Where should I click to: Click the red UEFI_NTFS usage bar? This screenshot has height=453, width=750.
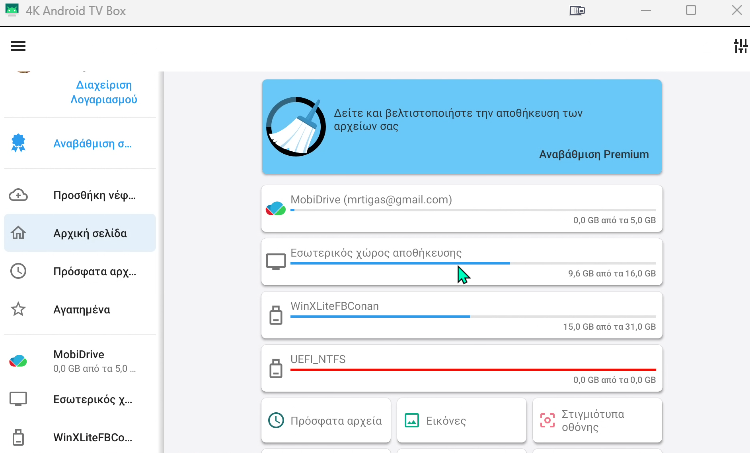(x=473, y=370)
